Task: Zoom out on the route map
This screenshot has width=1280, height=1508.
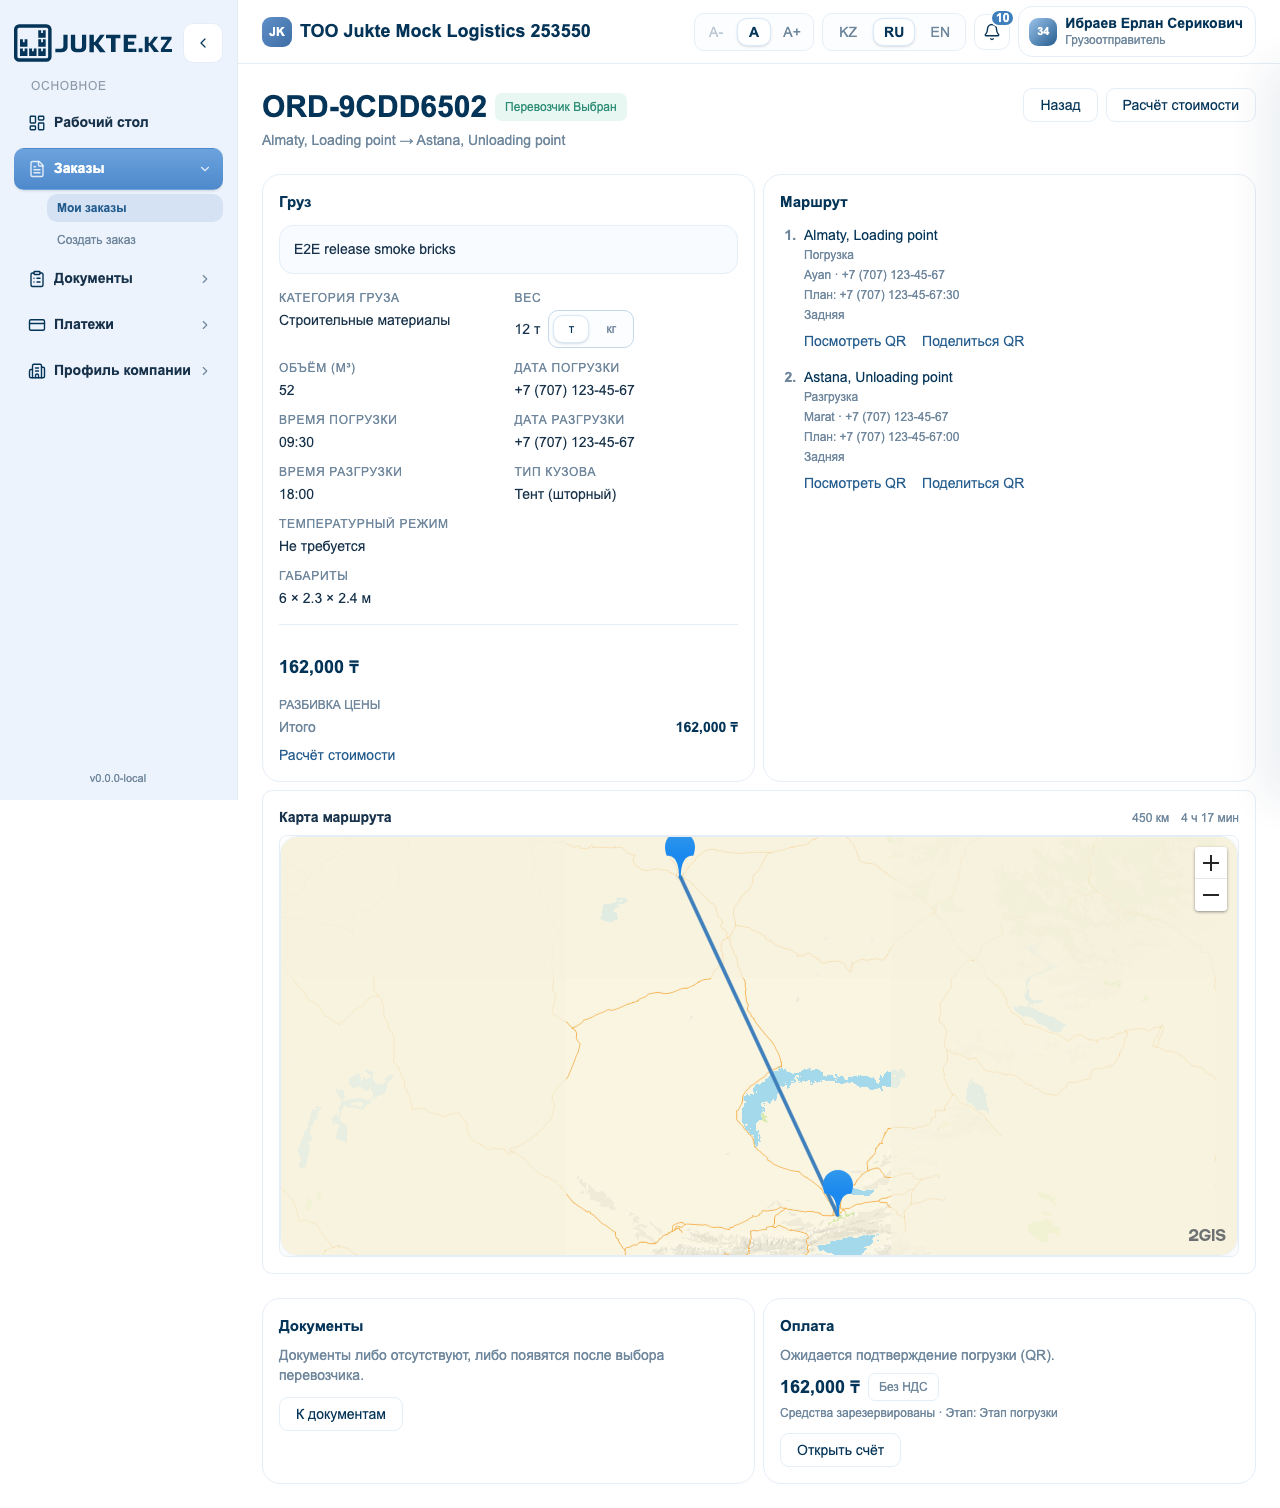Action: click(x=1211, y=895)
